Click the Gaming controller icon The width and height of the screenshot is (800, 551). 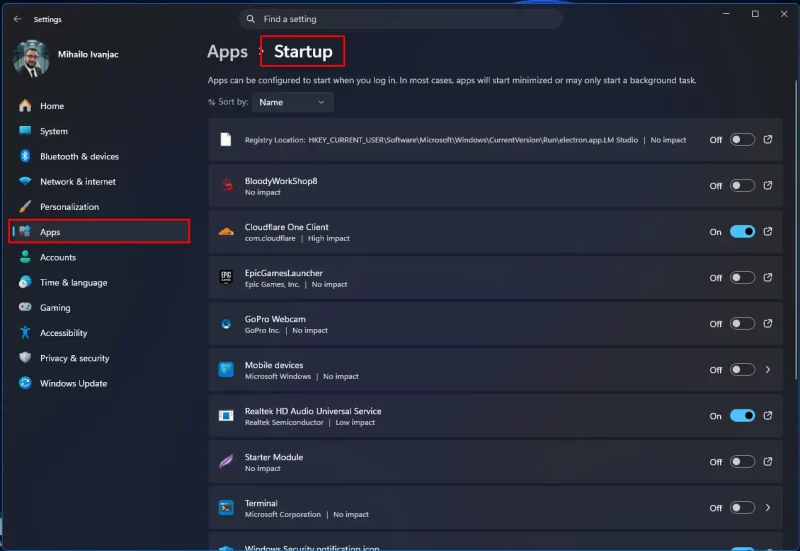point(25,307)
